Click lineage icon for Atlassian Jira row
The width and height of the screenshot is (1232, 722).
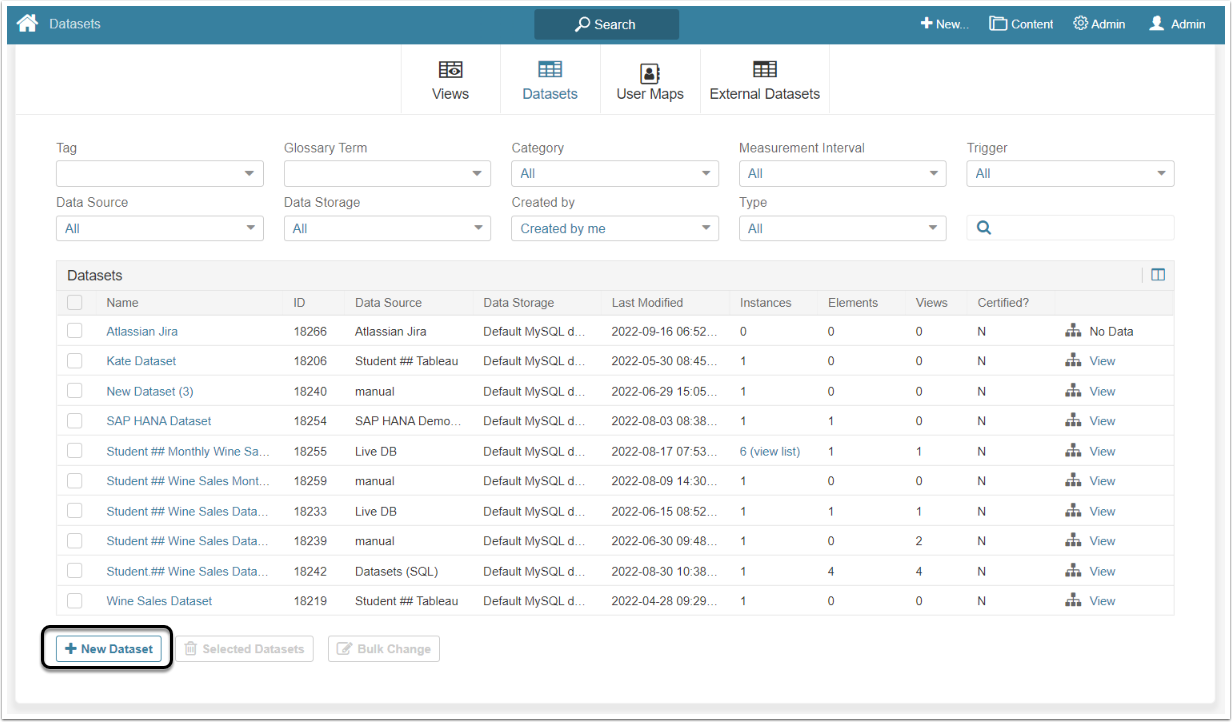(1073, 331)
